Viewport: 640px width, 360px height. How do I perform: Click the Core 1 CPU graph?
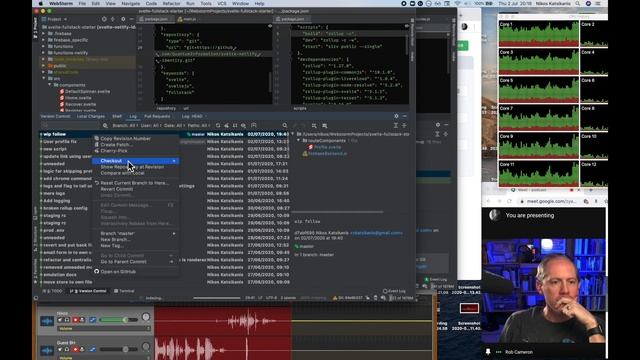click(539, 34)
